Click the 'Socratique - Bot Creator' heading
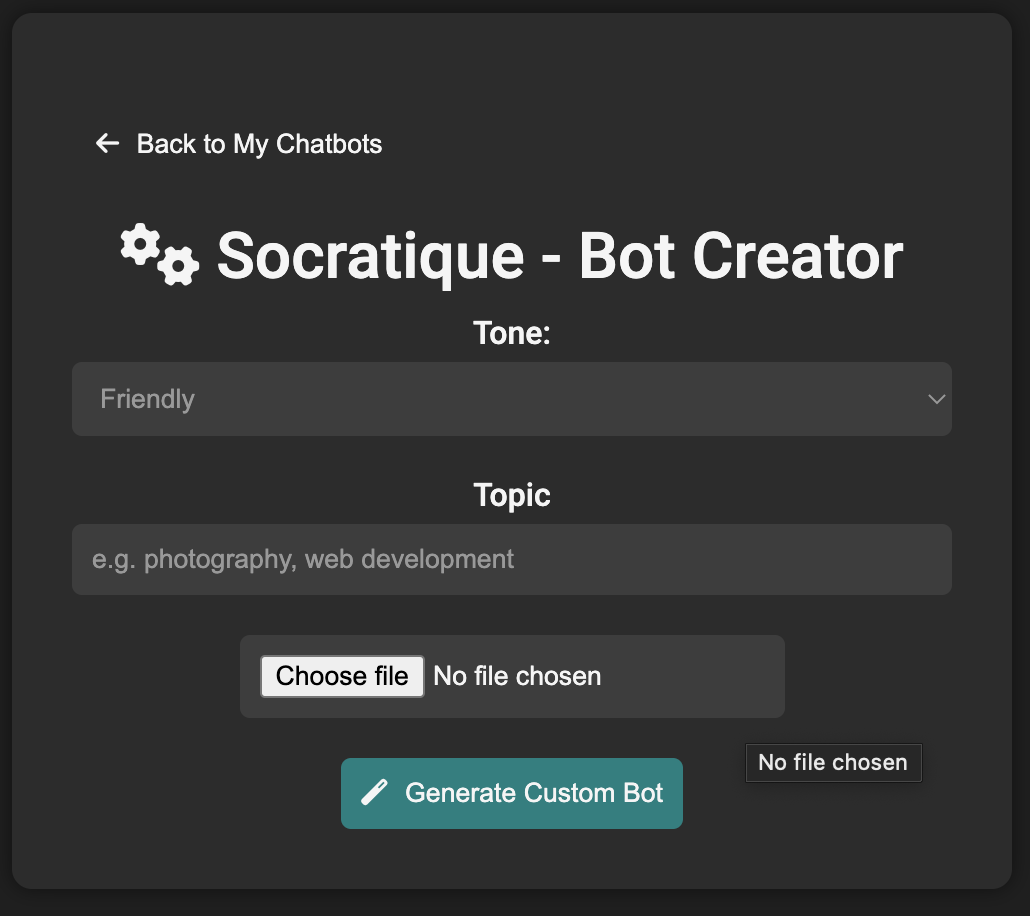Screen dimensions: 1030x916 coord(560,256)
